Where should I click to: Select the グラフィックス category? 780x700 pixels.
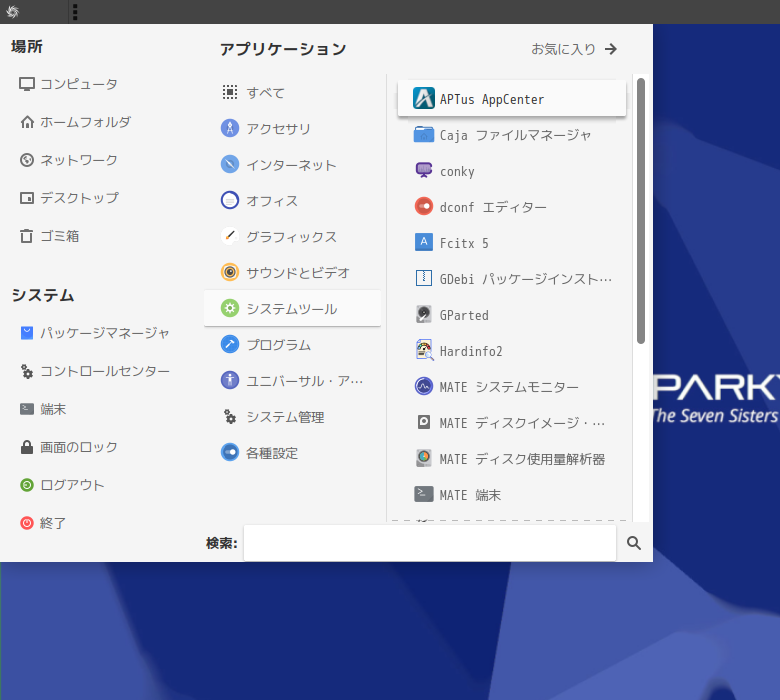292,236
